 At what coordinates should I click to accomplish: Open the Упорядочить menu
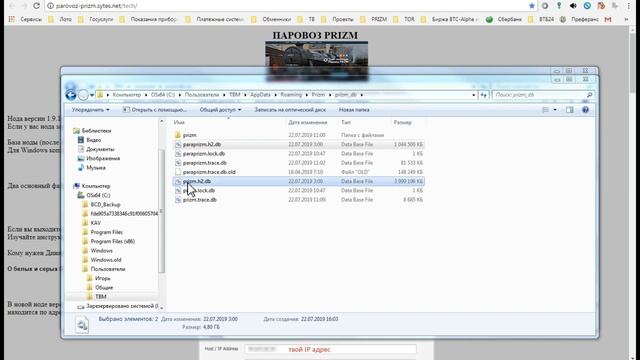[91, 110]
